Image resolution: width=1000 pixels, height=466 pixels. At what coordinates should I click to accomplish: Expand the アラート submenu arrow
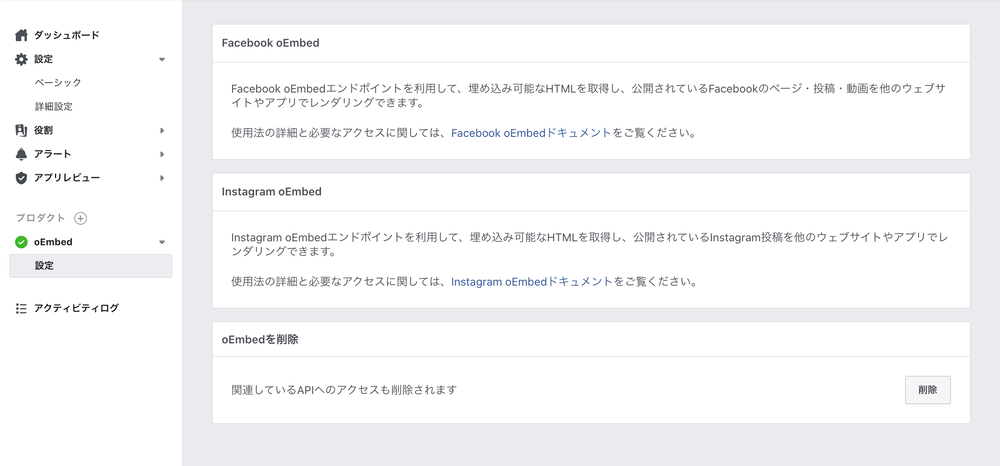(x=162, y=154)
